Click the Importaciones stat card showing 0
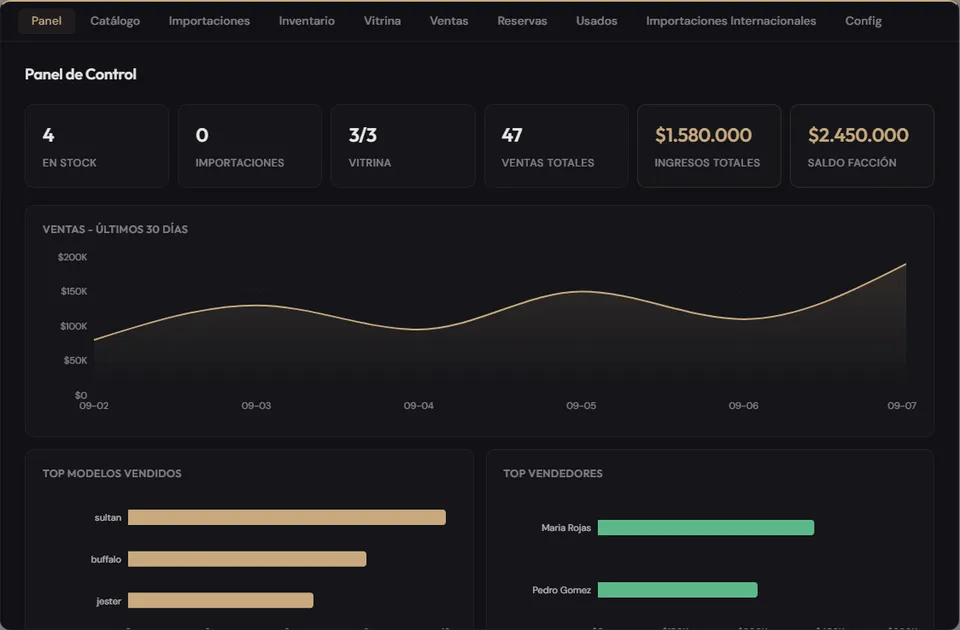This screenshot has width=960, height=630. (x=250, y=146)
